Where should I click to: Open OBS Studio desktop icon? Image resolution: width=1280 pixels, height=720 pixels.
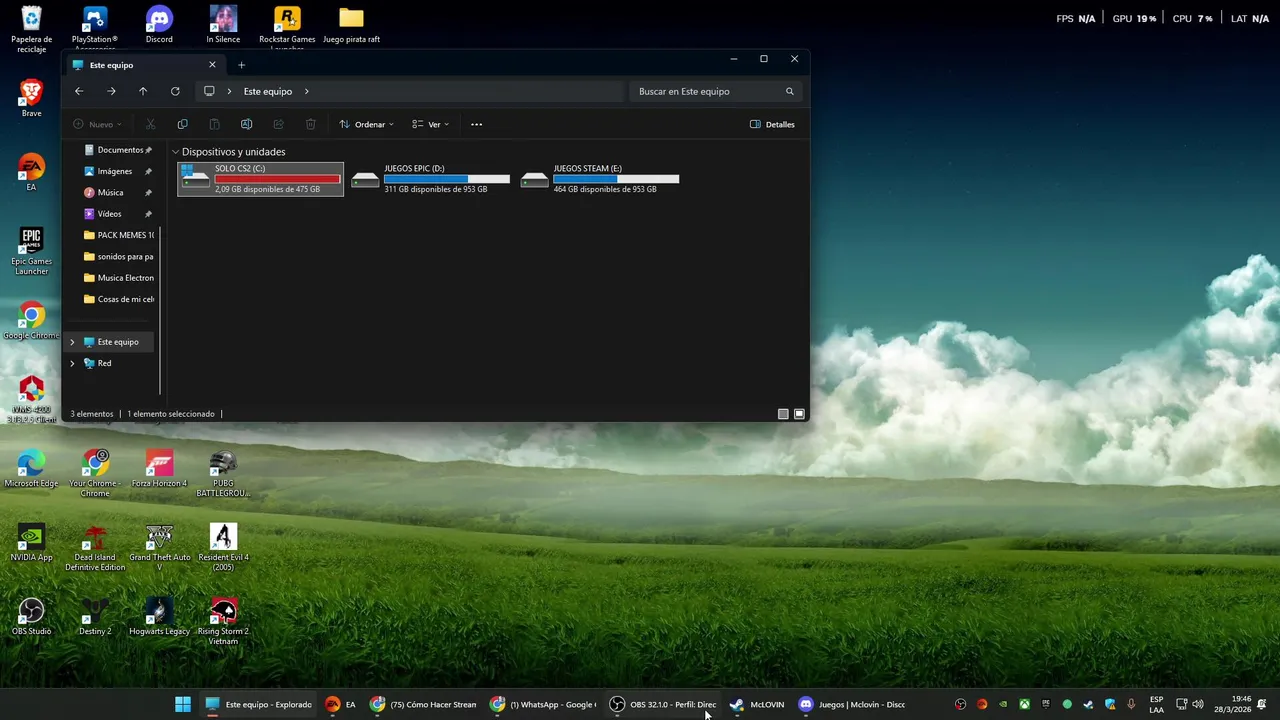click(x=31, y=617)
